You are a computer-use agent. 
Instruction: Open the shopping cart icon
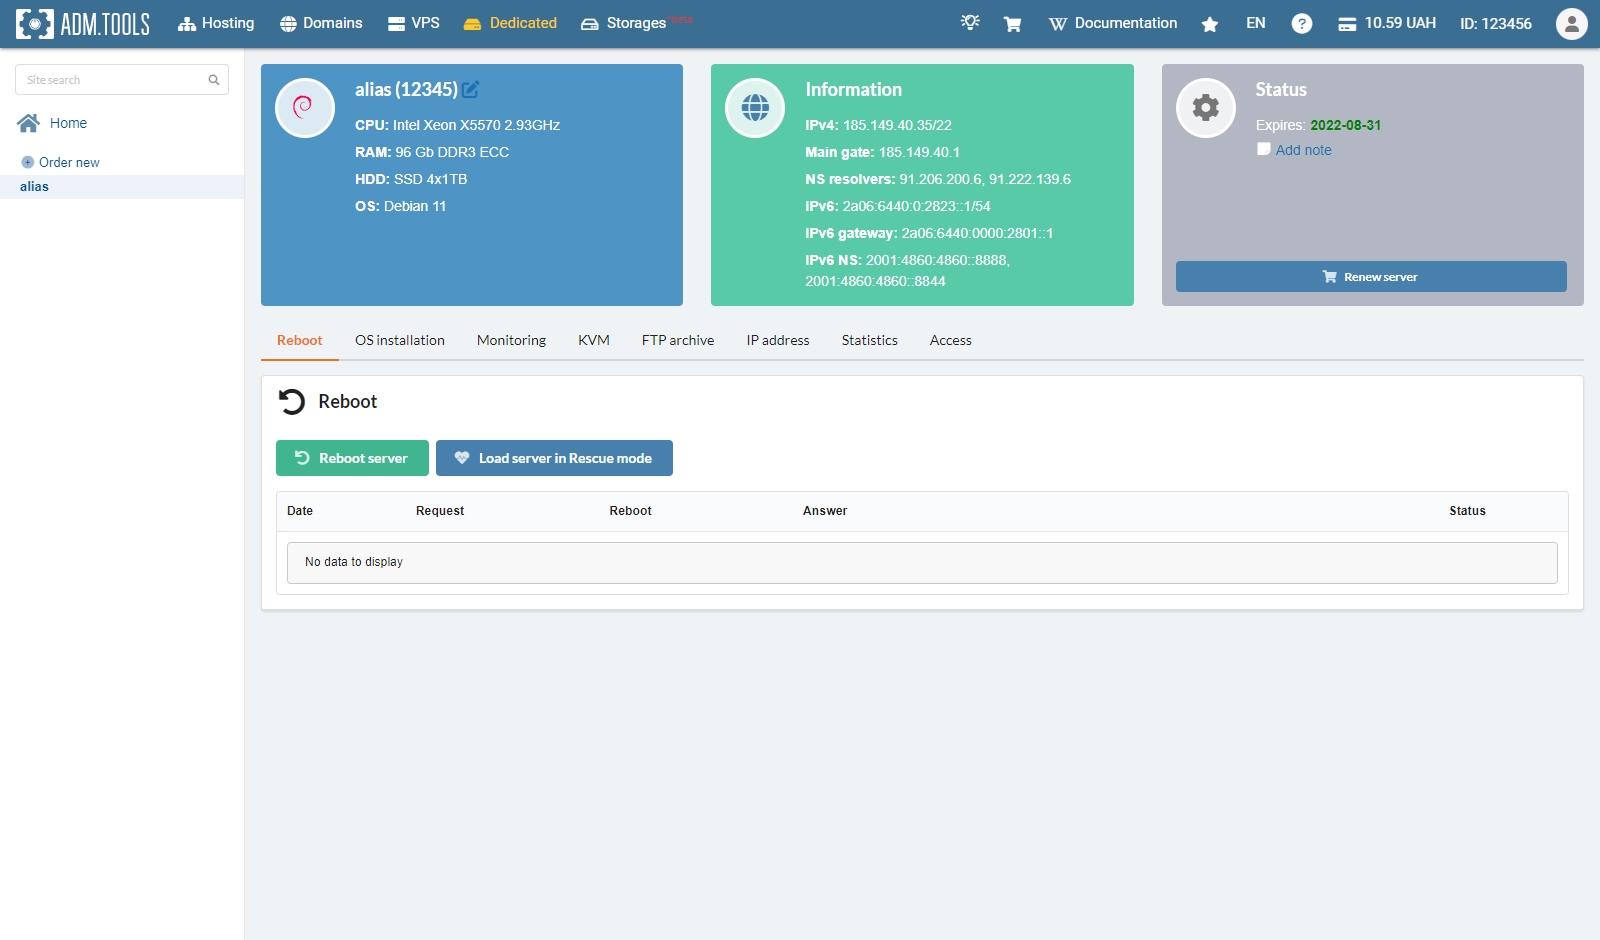[1012, 24]
